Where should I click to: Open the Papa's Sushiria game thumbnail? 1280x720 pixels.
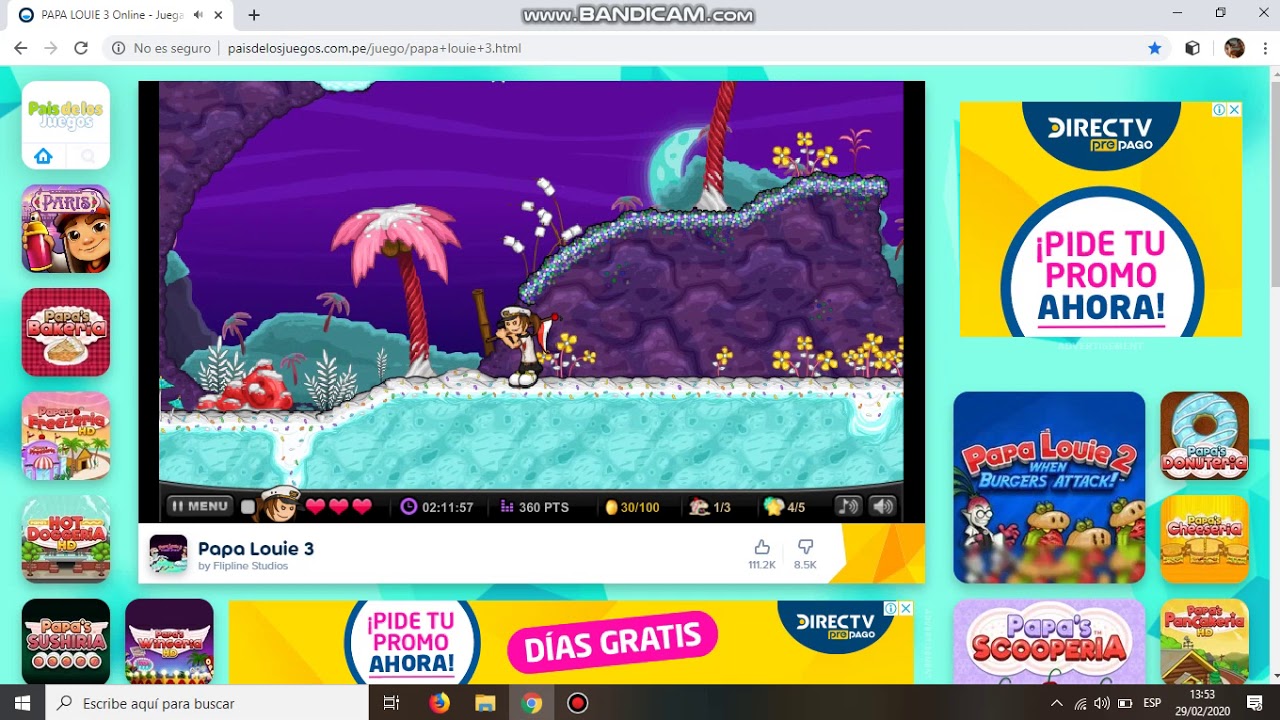tap(66, 642)
